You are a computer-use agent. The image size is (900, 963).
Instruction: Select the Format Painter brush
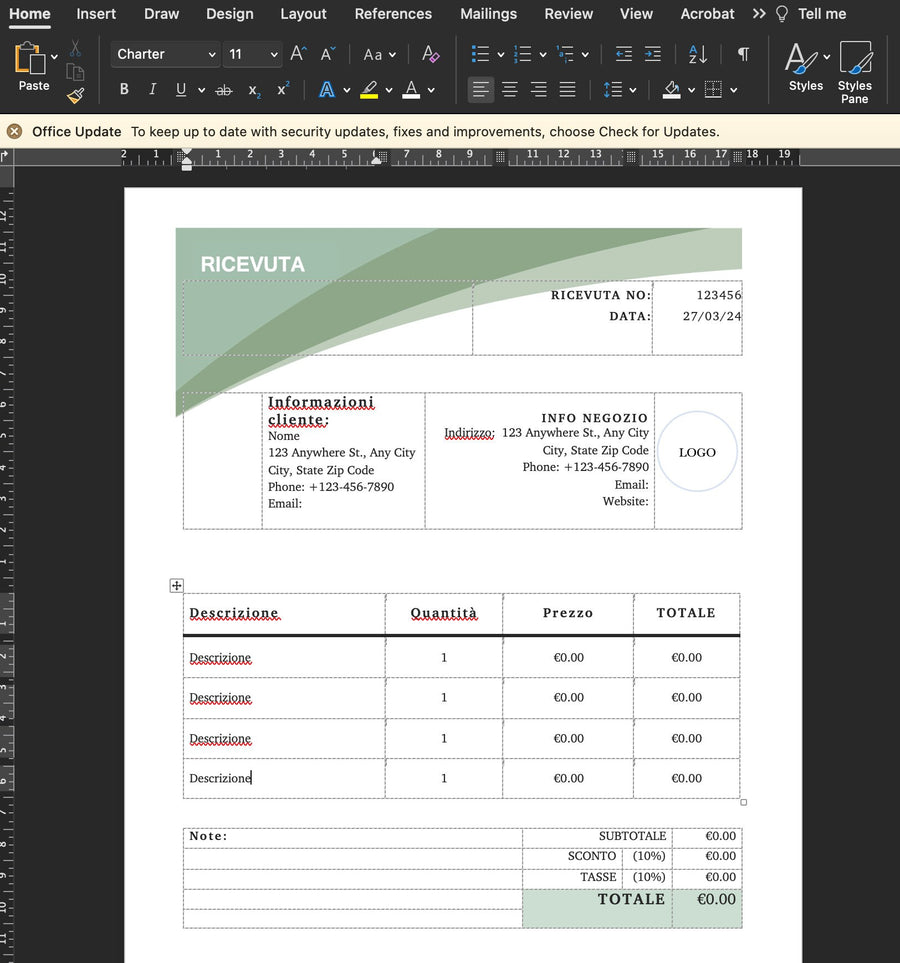click(75, 95)
